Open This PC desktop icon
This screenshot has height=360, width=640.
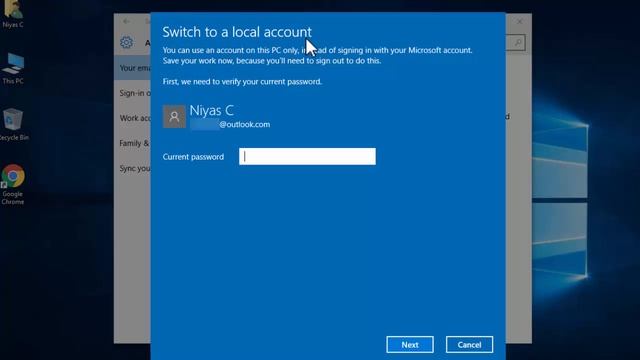coord(13,69)
